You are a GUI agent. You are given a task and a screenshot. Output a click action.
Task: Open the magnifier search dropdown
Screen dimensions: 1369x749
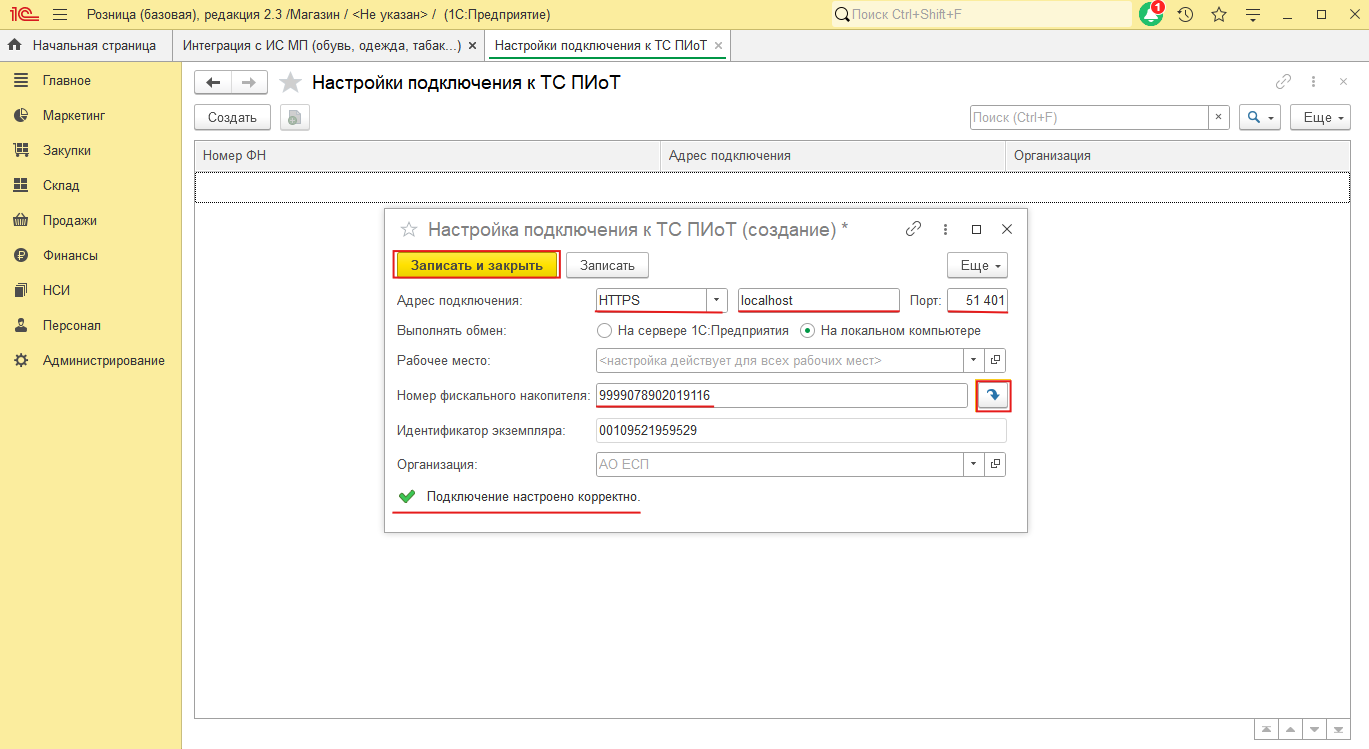coord(1260,118)
